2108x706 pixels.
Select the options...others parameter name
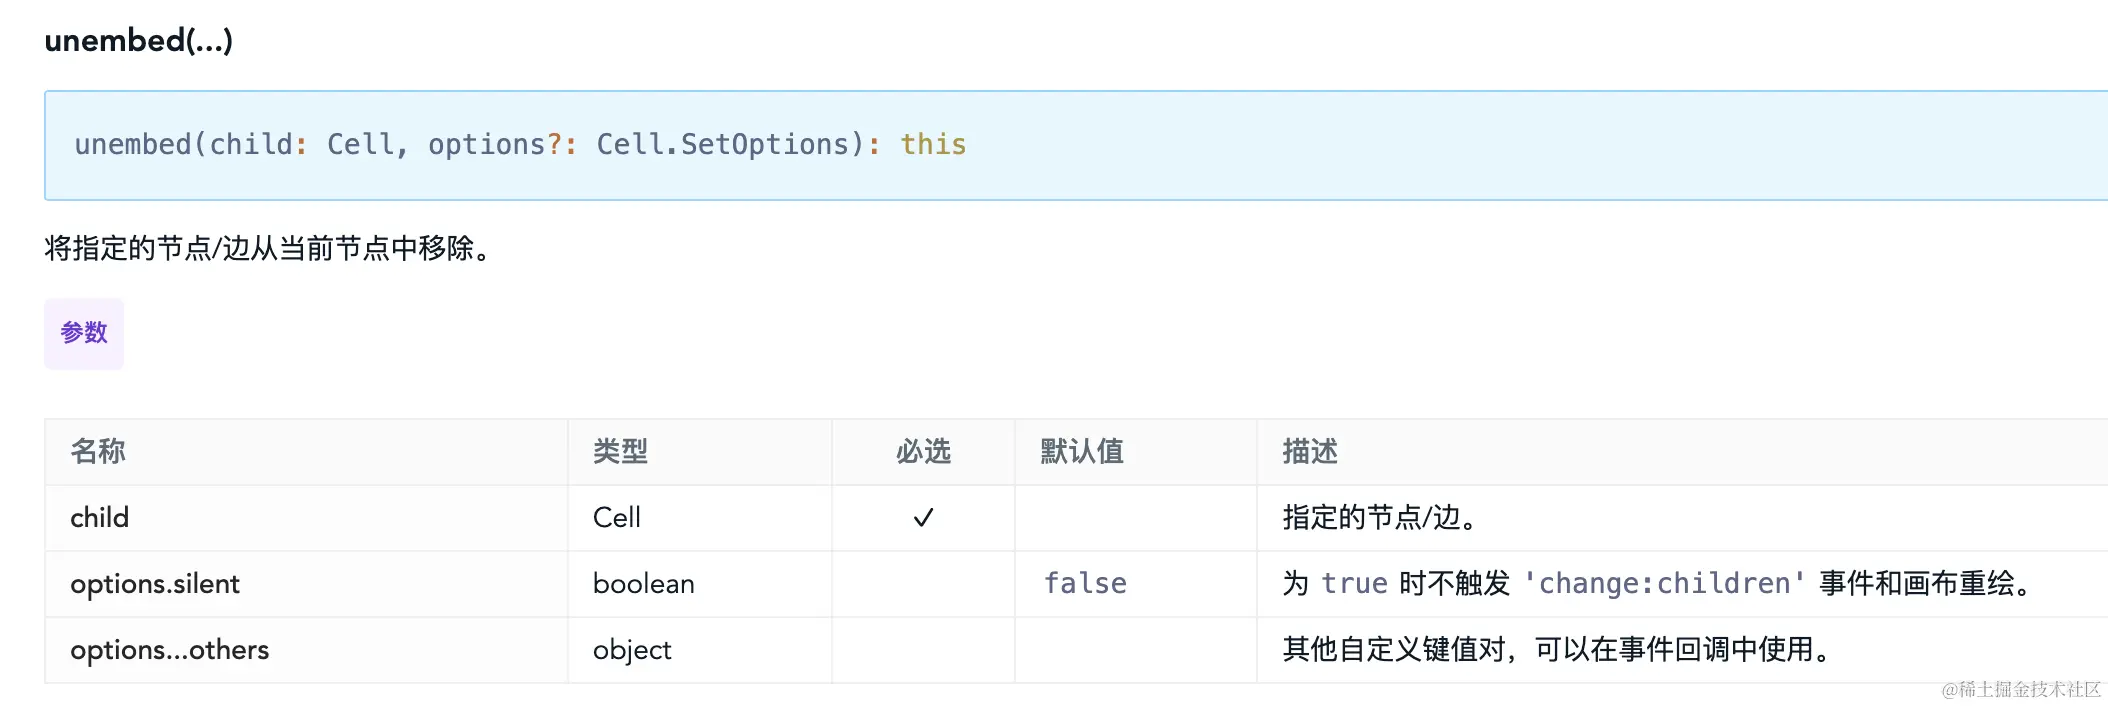point(170,650)
